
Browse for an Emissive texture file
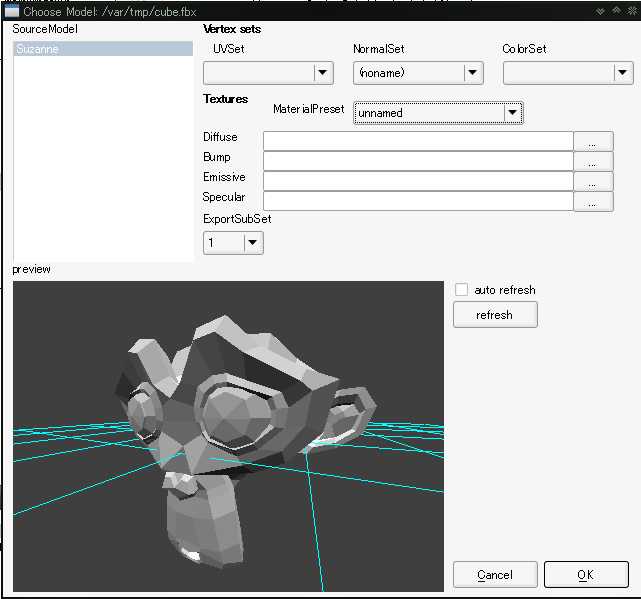[x=593, y=182]
